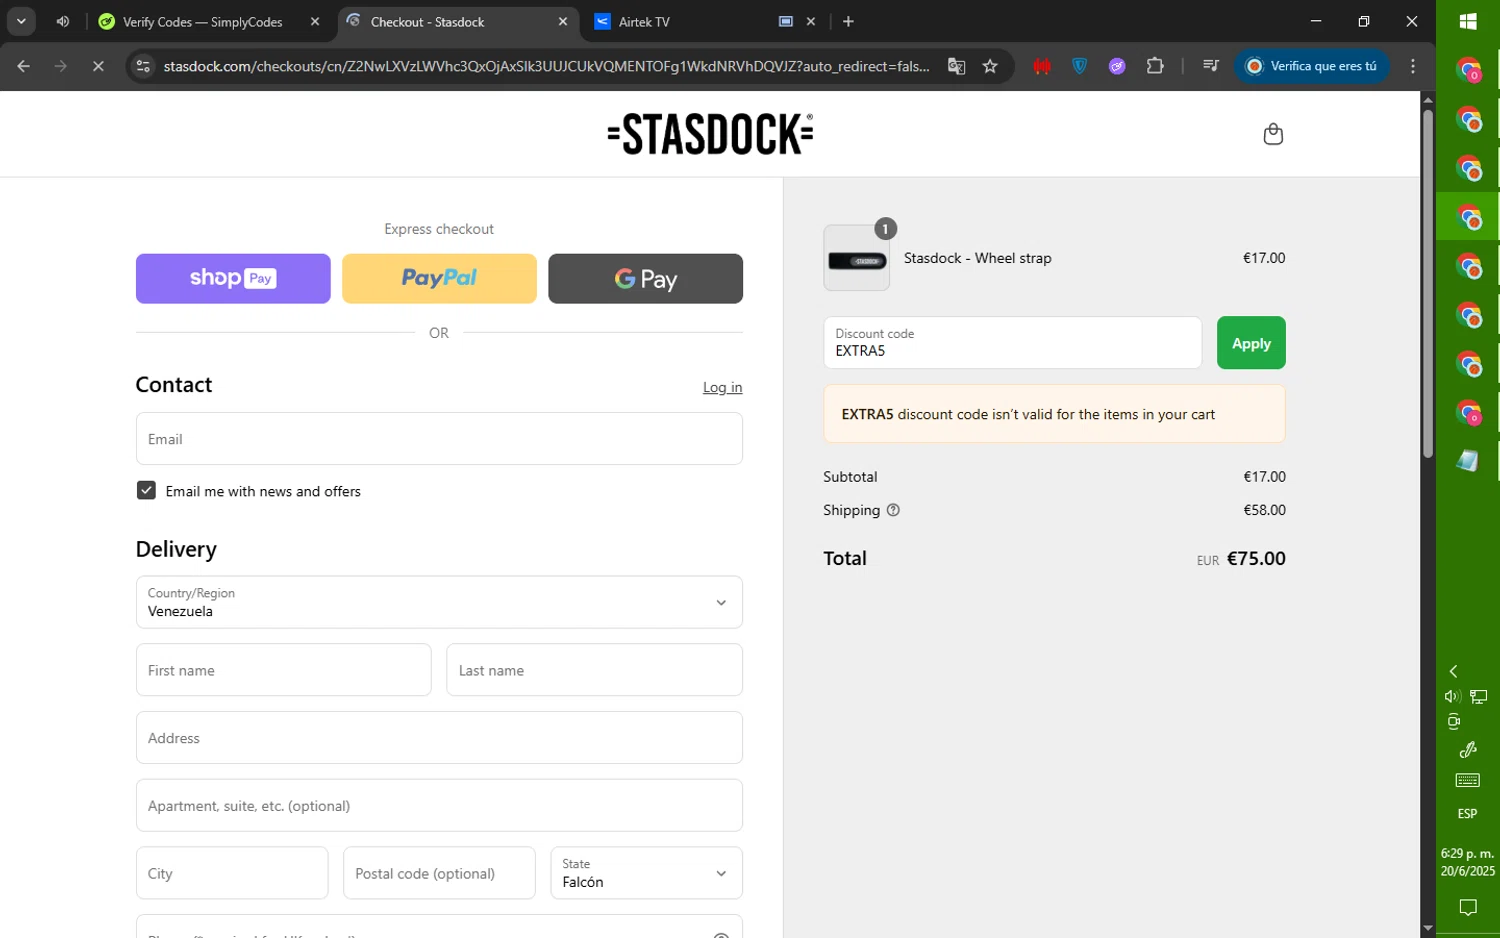Open taskbar volume speaker icon
Viewport: 1500px width, 938px height.
(x=1453, y=696)
